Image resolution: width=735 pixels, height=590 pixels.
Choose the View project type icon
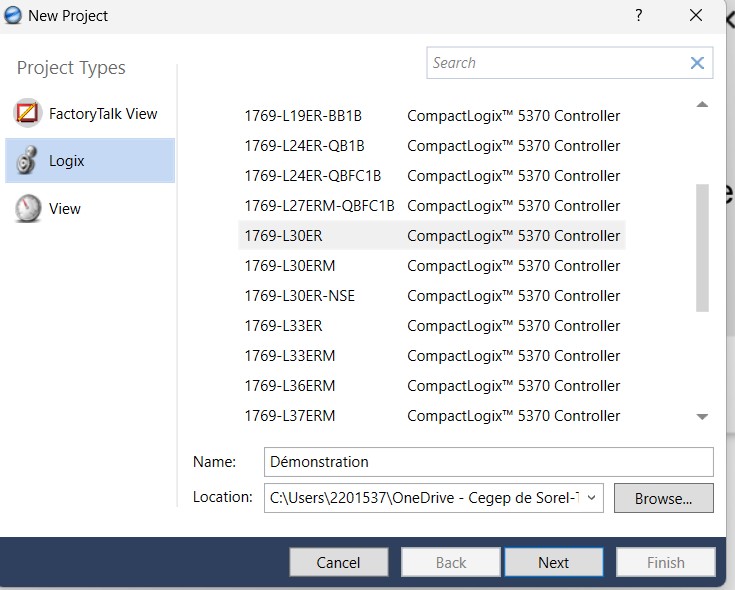pos(28,208)
